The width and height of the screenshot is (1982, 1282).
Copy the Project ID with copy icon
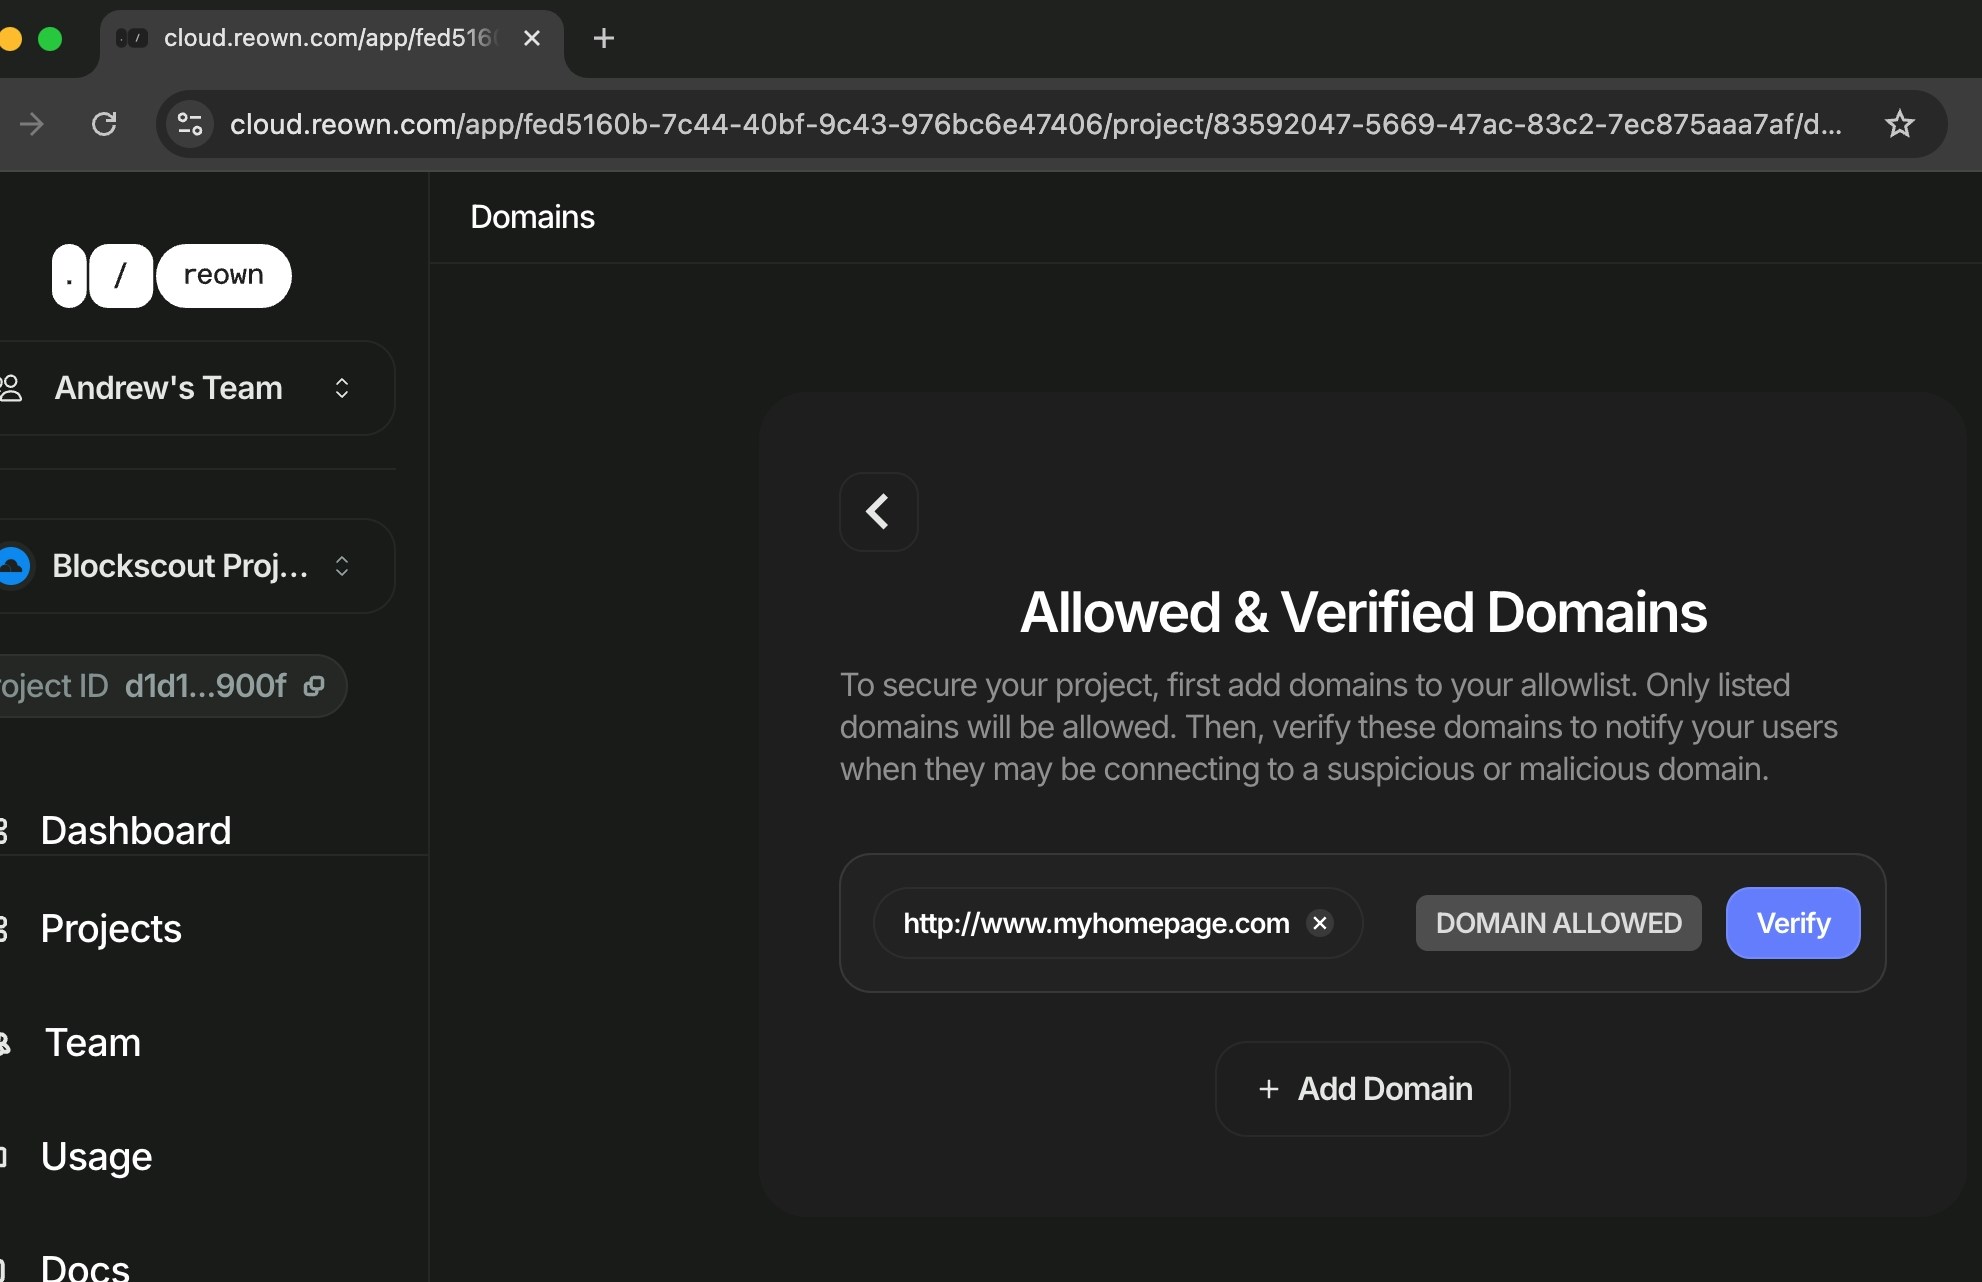[314, 686]
